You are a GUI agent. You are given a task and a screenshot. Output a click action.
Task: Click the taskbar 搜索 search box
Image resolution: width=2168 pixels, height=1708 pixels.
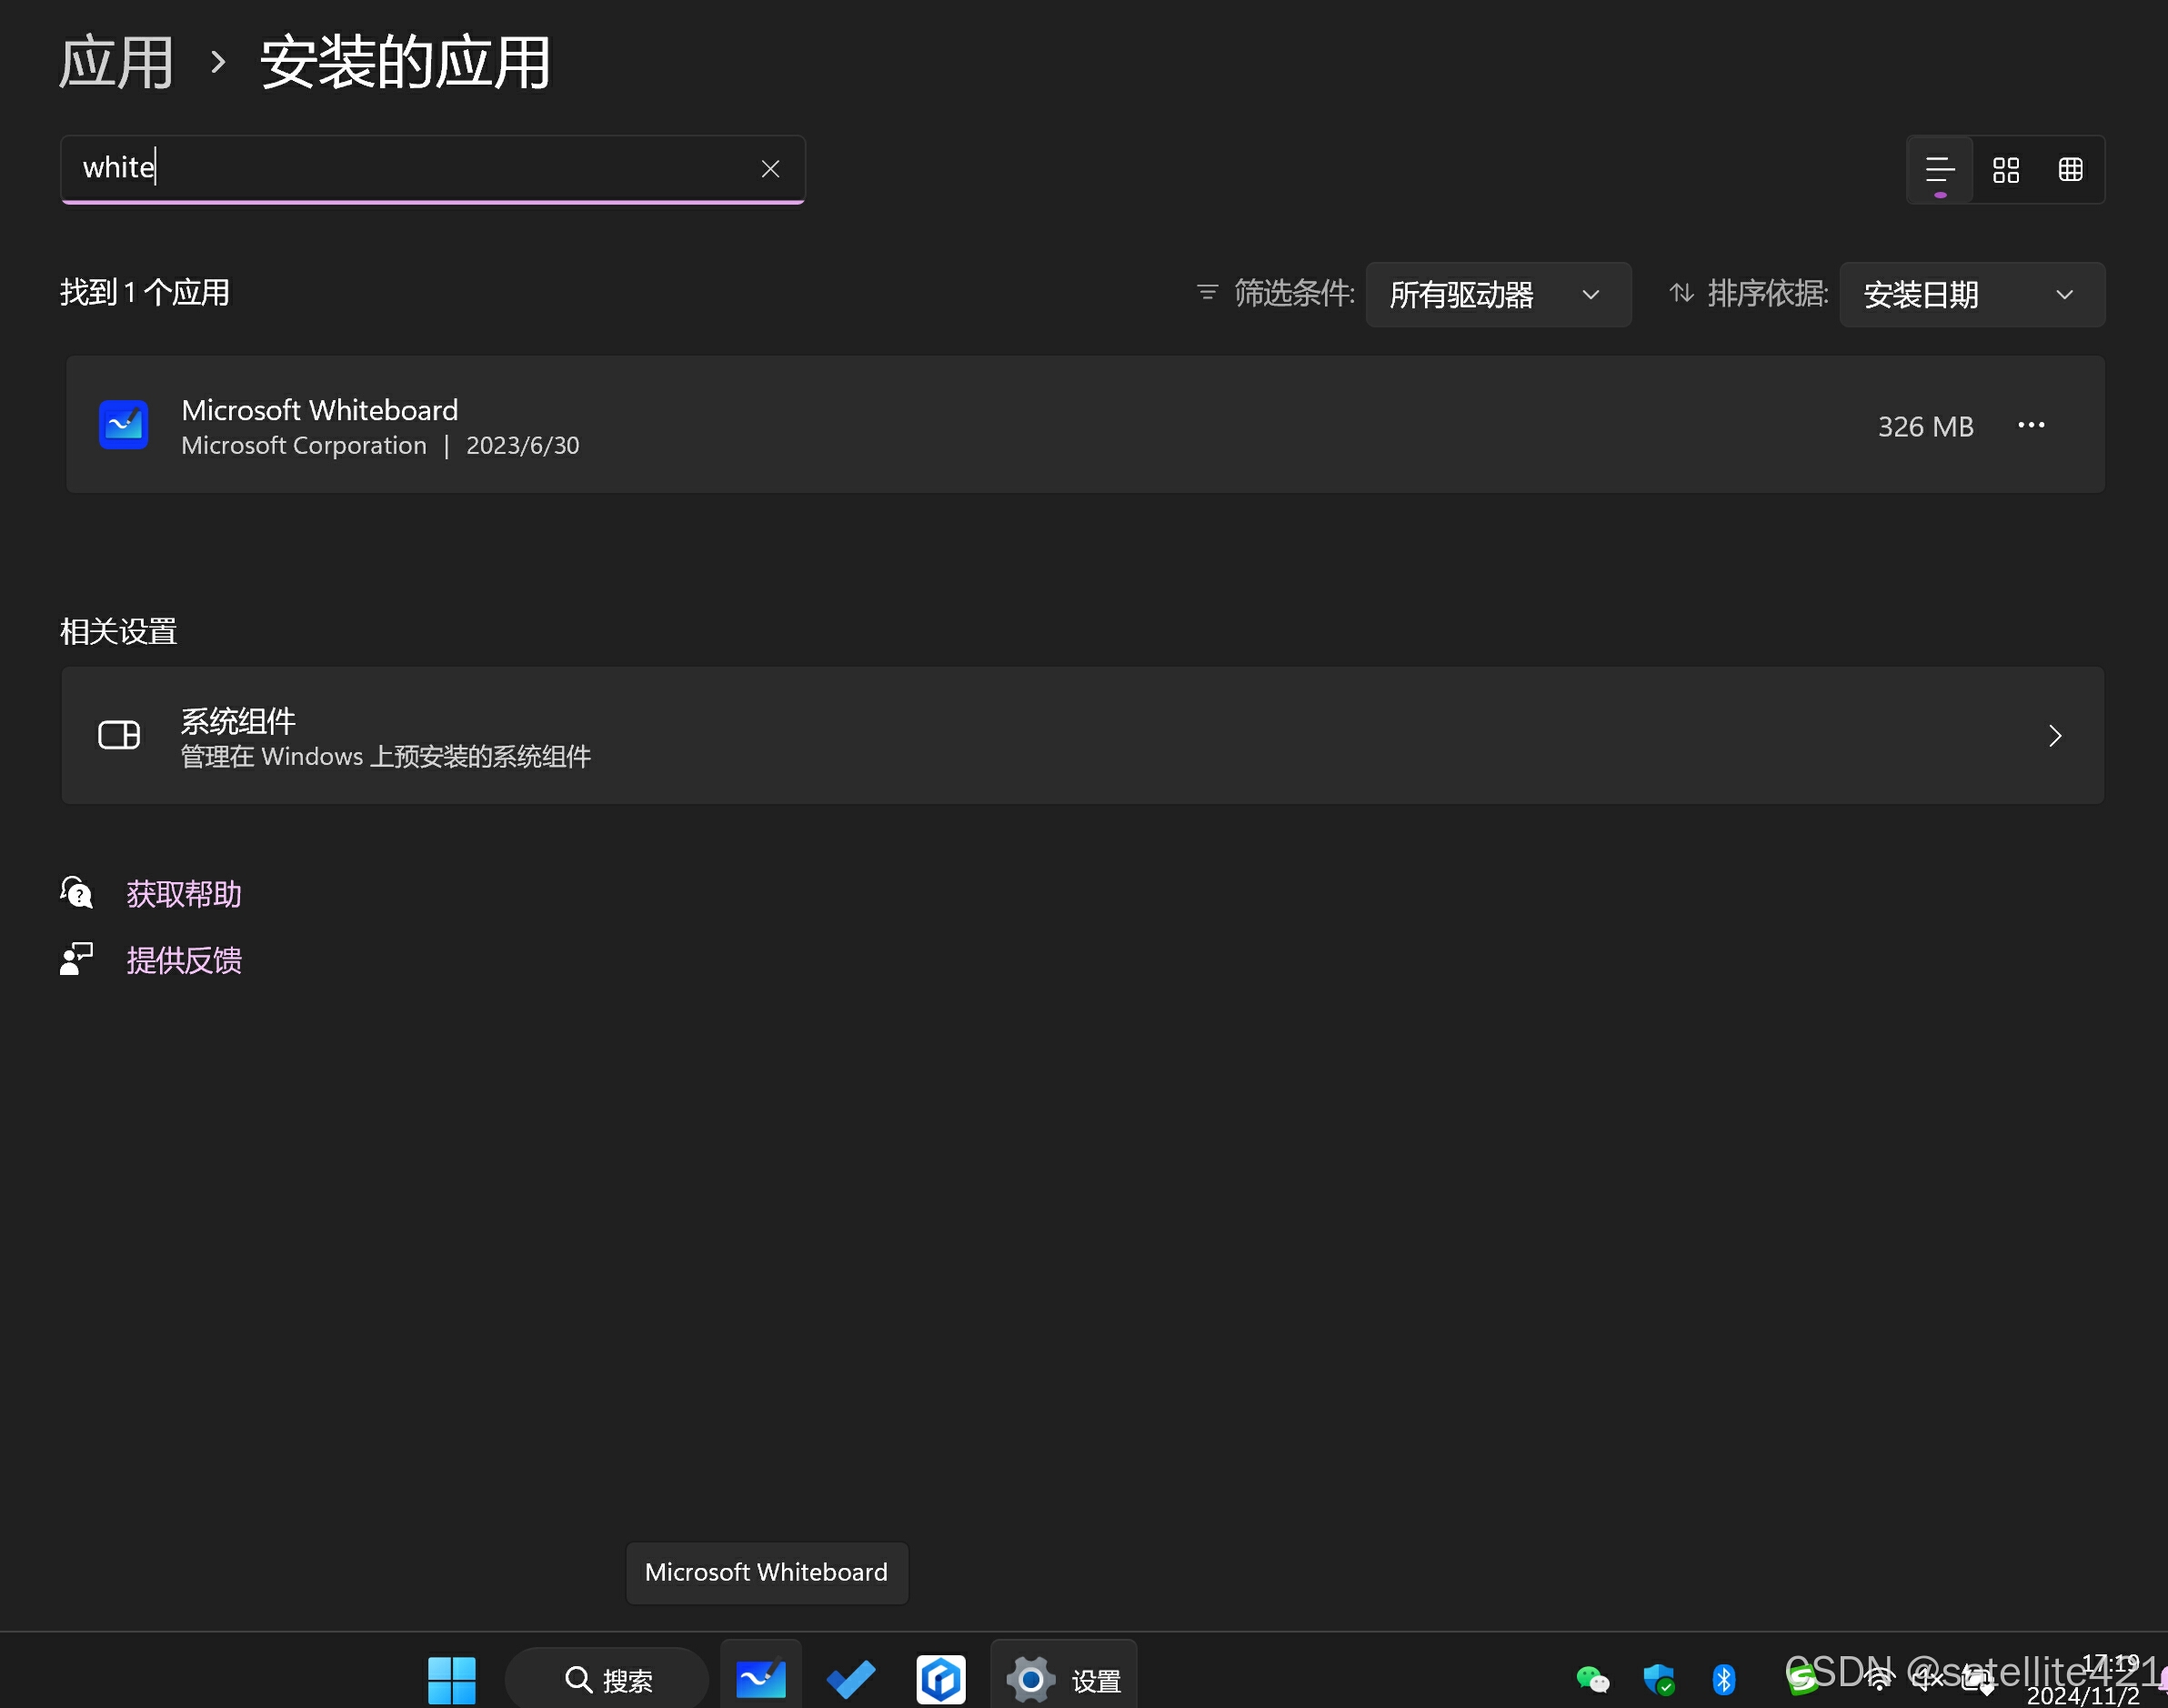(608, 1680)
